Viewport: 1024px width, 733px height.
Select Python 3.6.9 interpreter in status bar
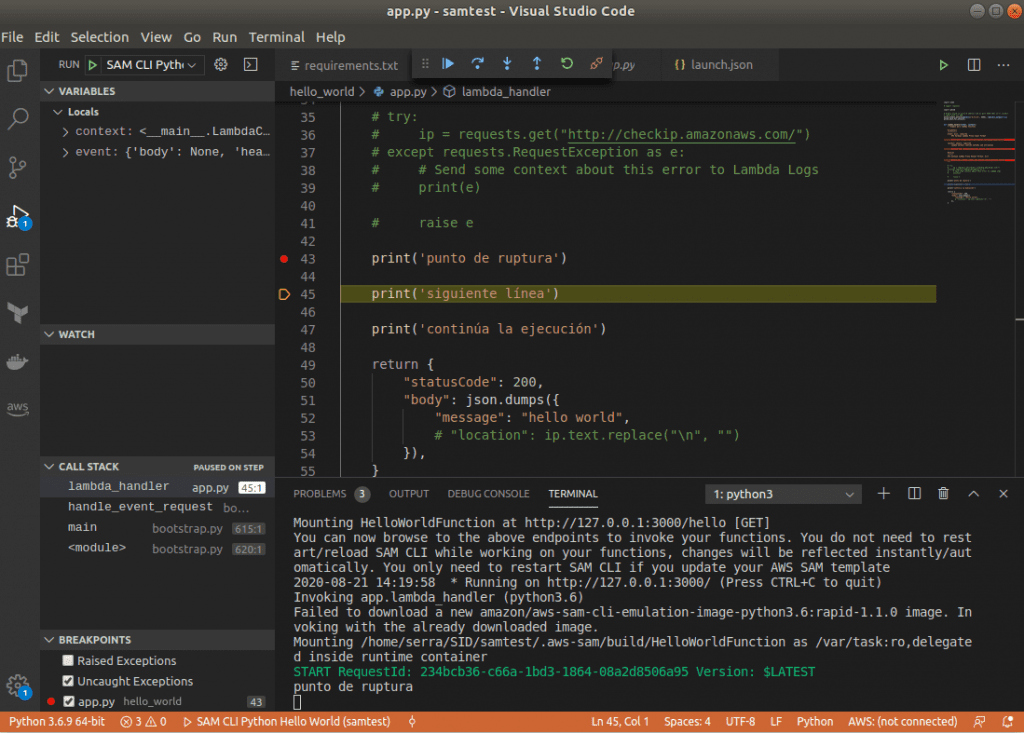(57, 722)
